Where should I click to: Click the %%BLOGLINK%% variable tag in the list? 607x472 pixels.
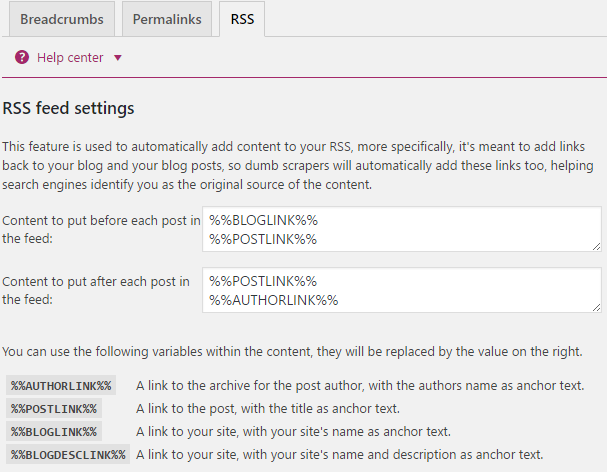54,431
